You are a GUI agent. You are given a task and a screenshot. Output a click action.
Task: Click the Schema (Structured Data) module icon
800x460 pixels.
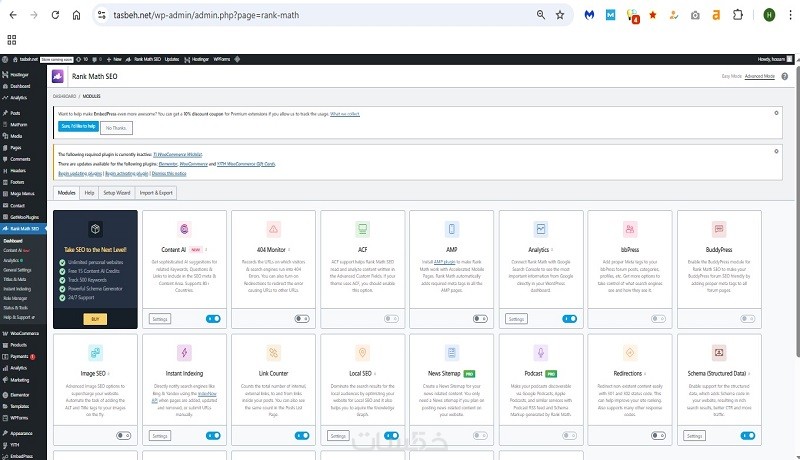tap(719, 352)
